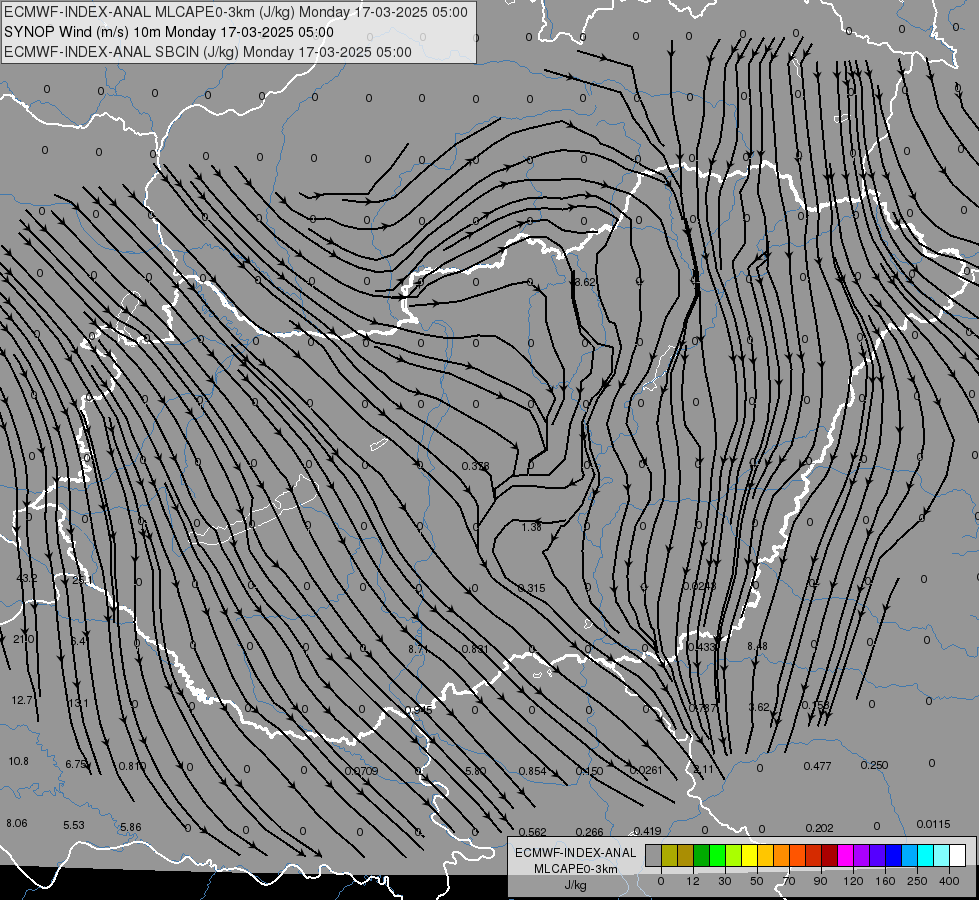Screen dimensions: 979x900
Task: Click the 0.0261 value on map
Action: point(646,771)
